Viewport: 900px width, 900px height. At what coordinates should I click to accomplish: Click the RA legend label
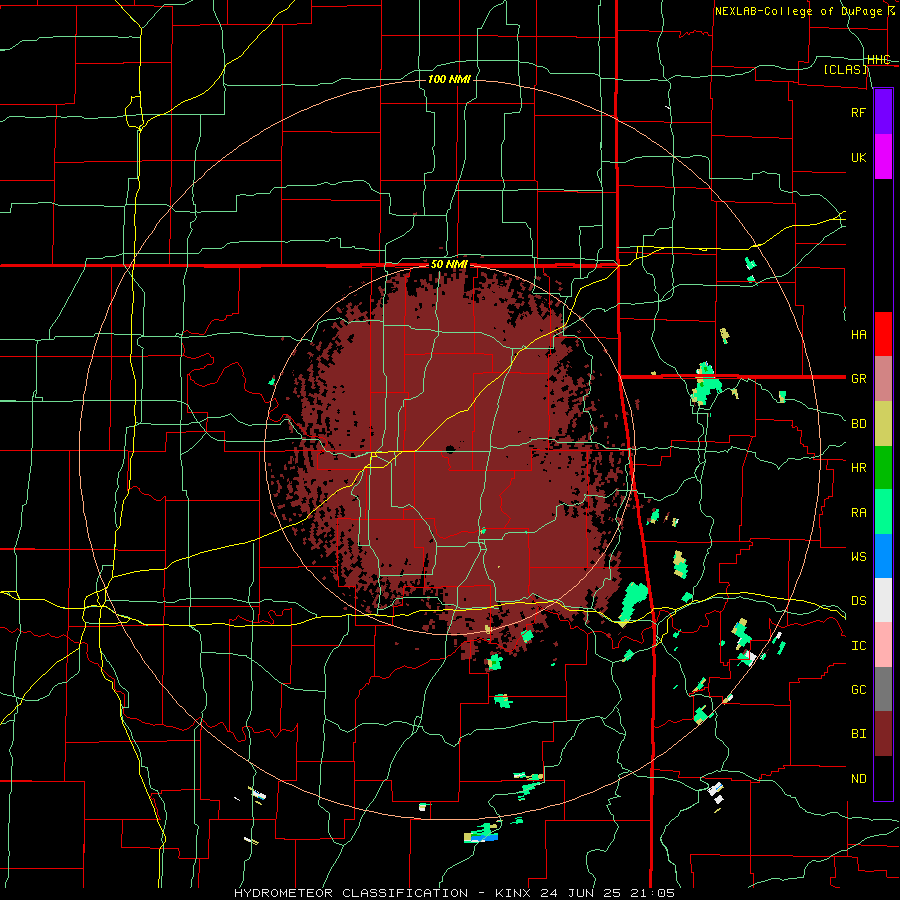858,513
